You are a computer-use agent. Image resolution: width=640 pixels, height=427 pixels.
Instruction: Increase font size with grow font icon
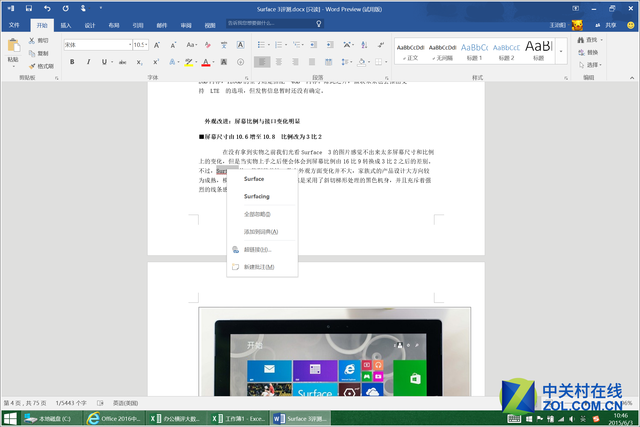157,45
